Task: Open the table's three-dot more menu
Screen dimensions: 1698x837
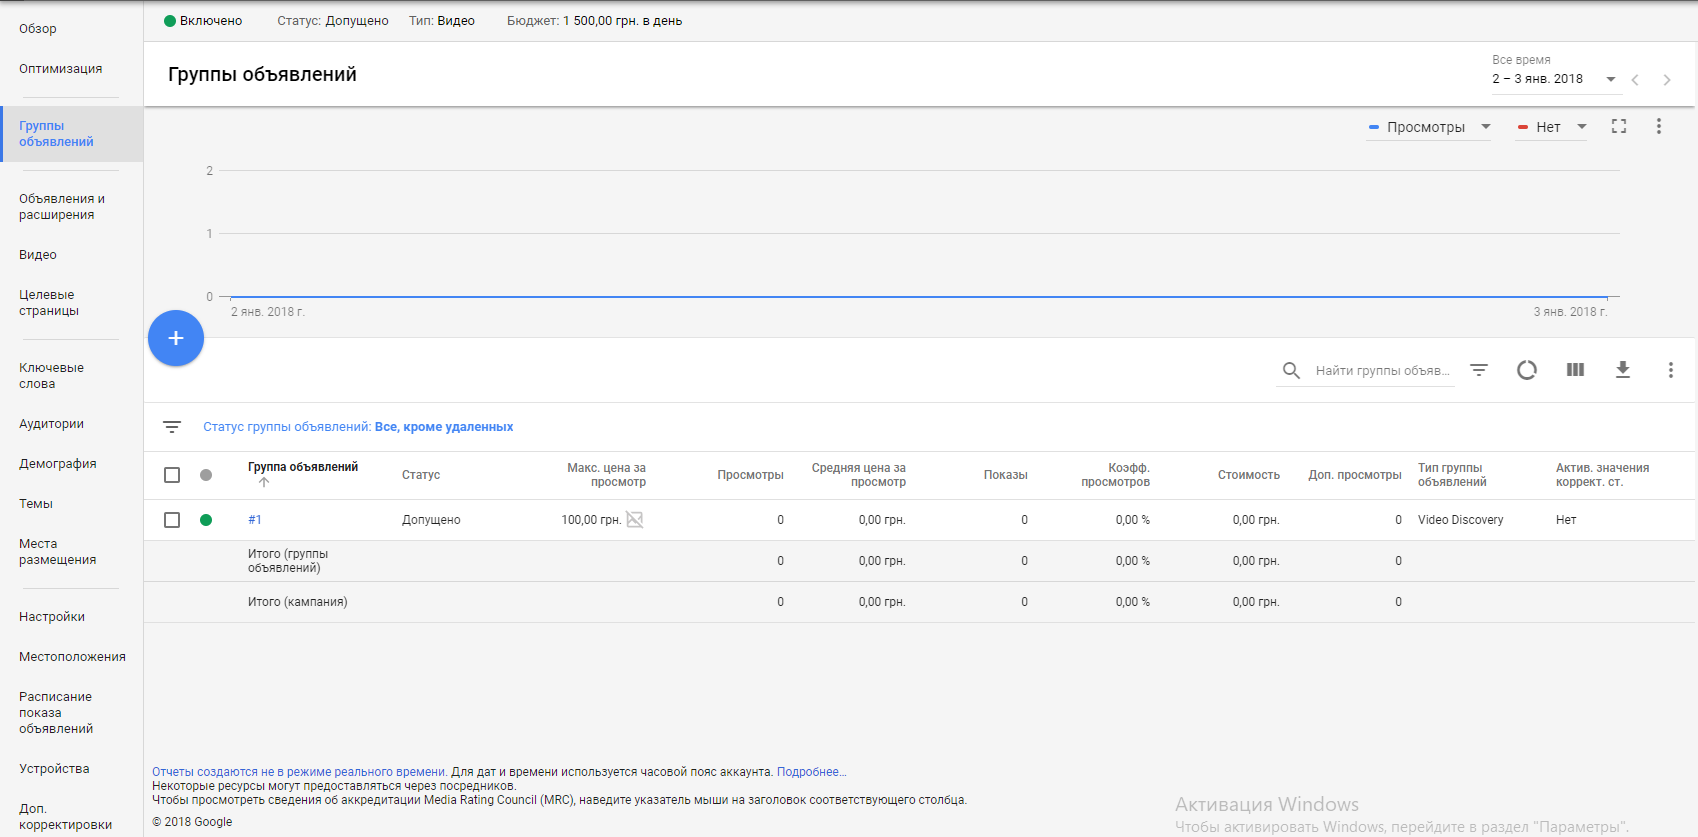Action: coord(1670,370)
